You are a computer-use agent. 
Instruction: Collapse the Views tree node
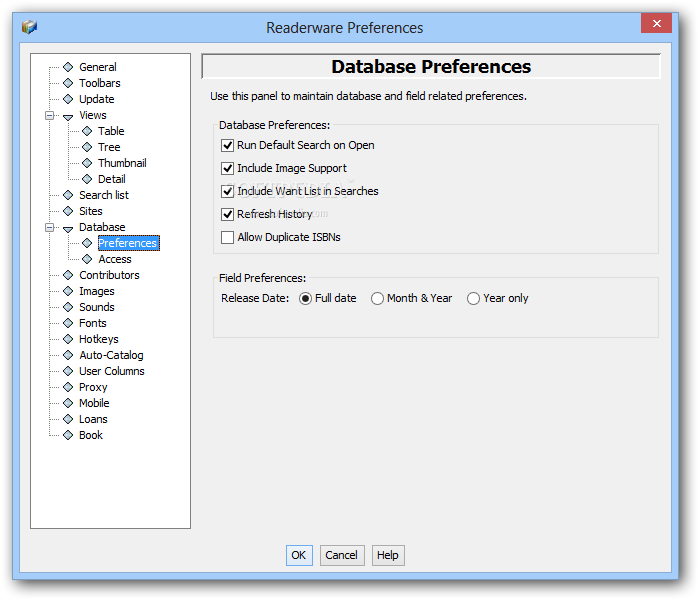(x=50, y=116)
